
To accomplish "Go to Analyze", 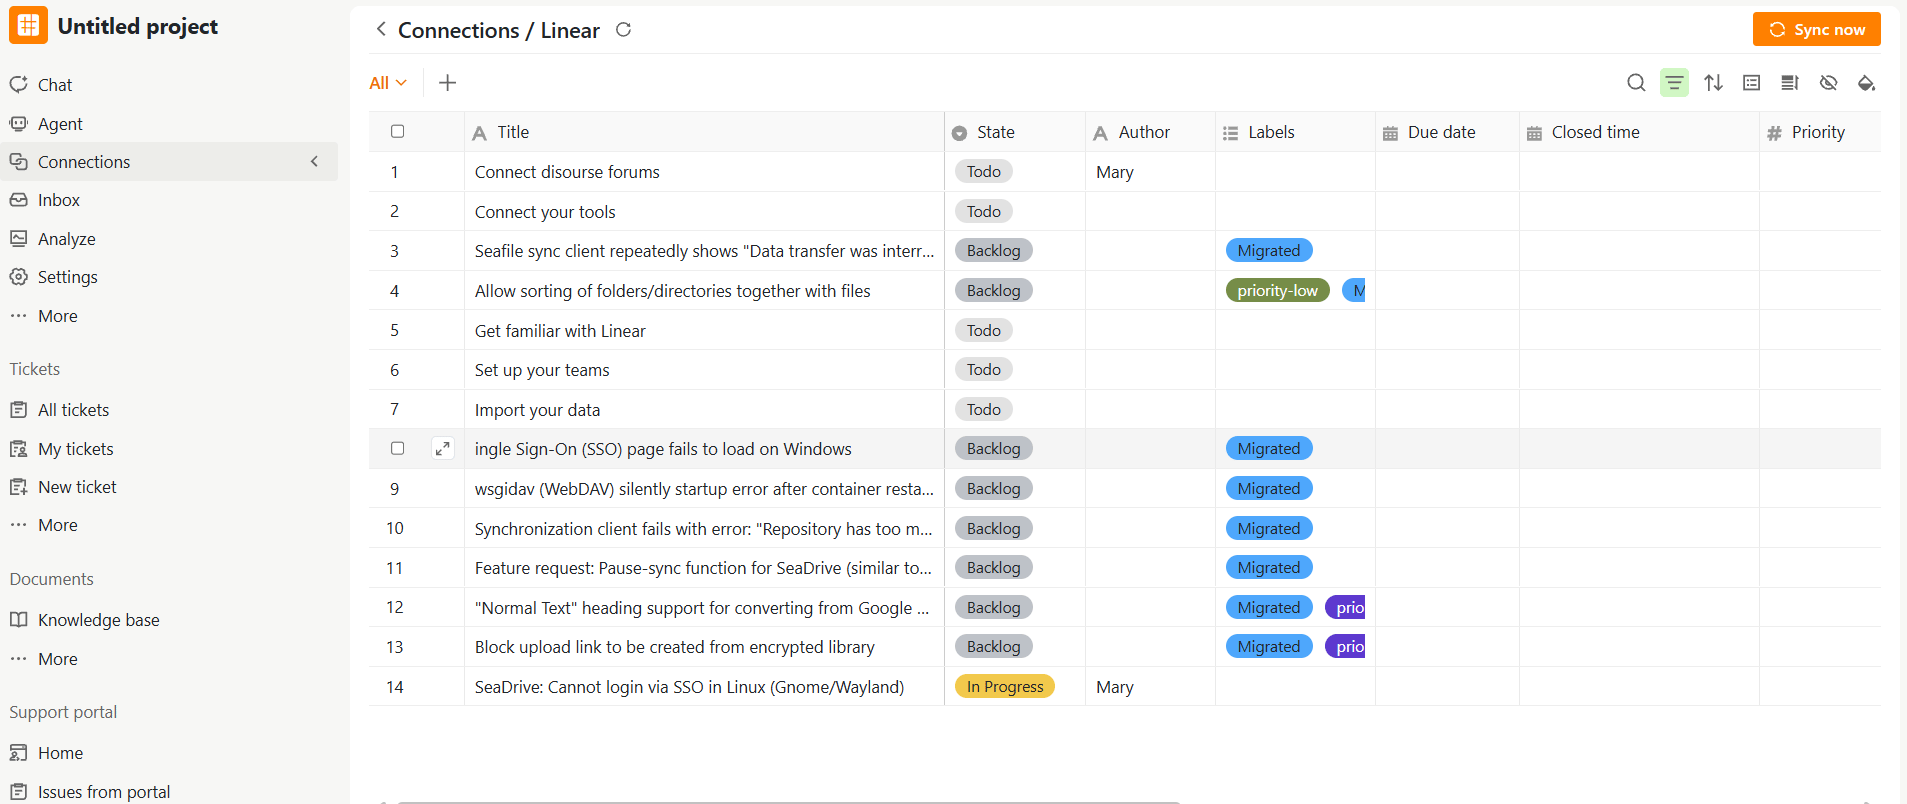I will pos(67,239).
